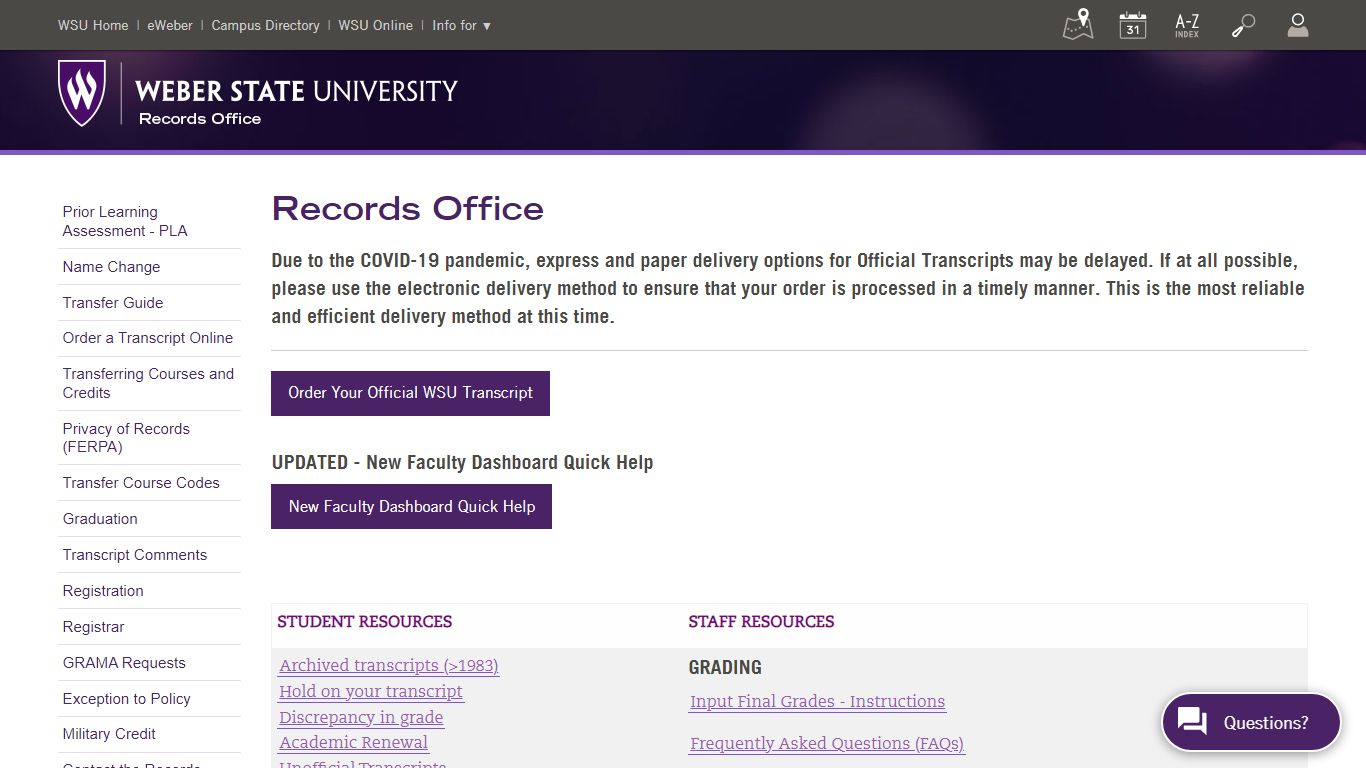Open Discrepancy in grade link

(x=361, y=717)
